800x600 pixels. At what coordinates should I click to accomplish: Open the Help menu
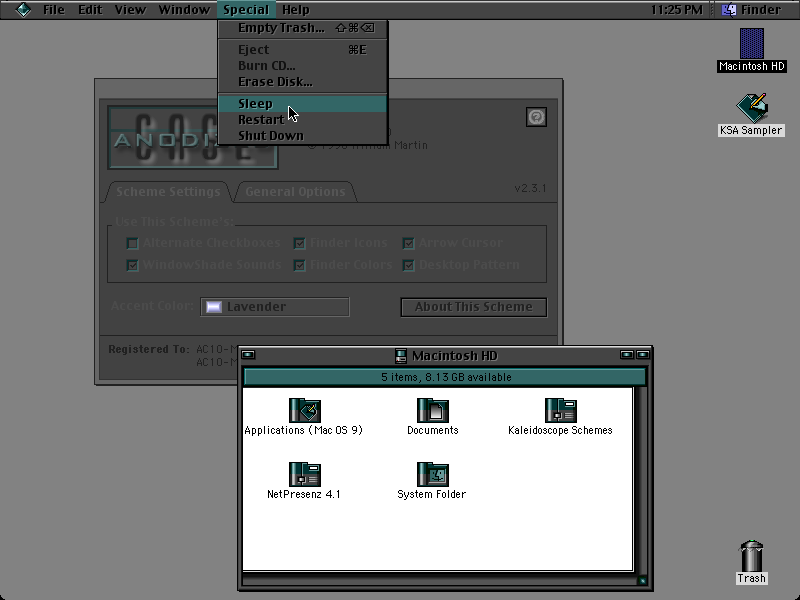tap(295, 10)
